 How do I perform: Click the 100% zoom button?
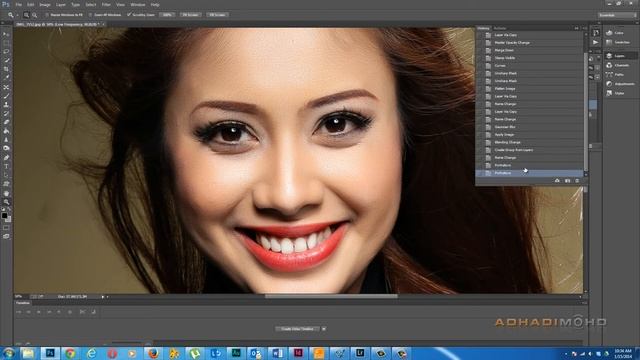[167, 15]
